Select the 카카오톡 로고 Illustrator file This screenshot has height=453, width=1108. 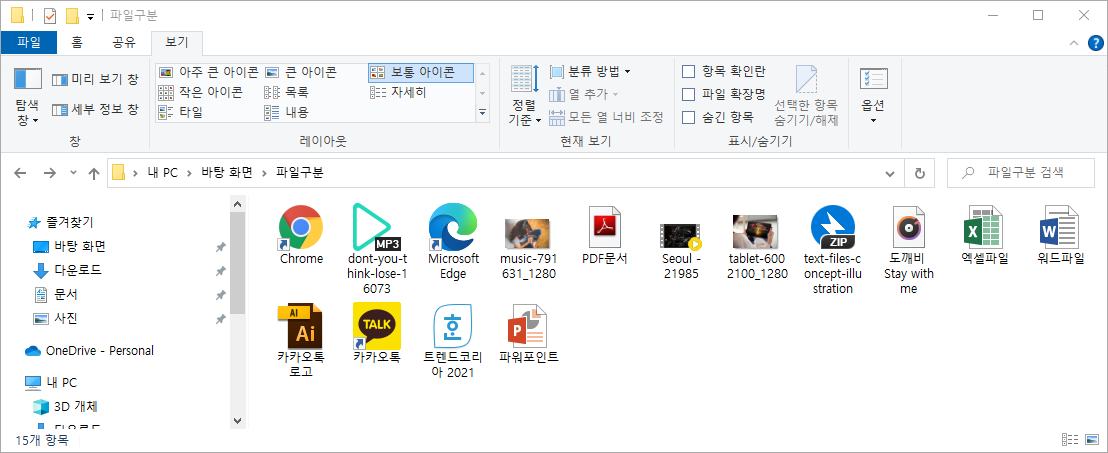[x=301, y=325]
